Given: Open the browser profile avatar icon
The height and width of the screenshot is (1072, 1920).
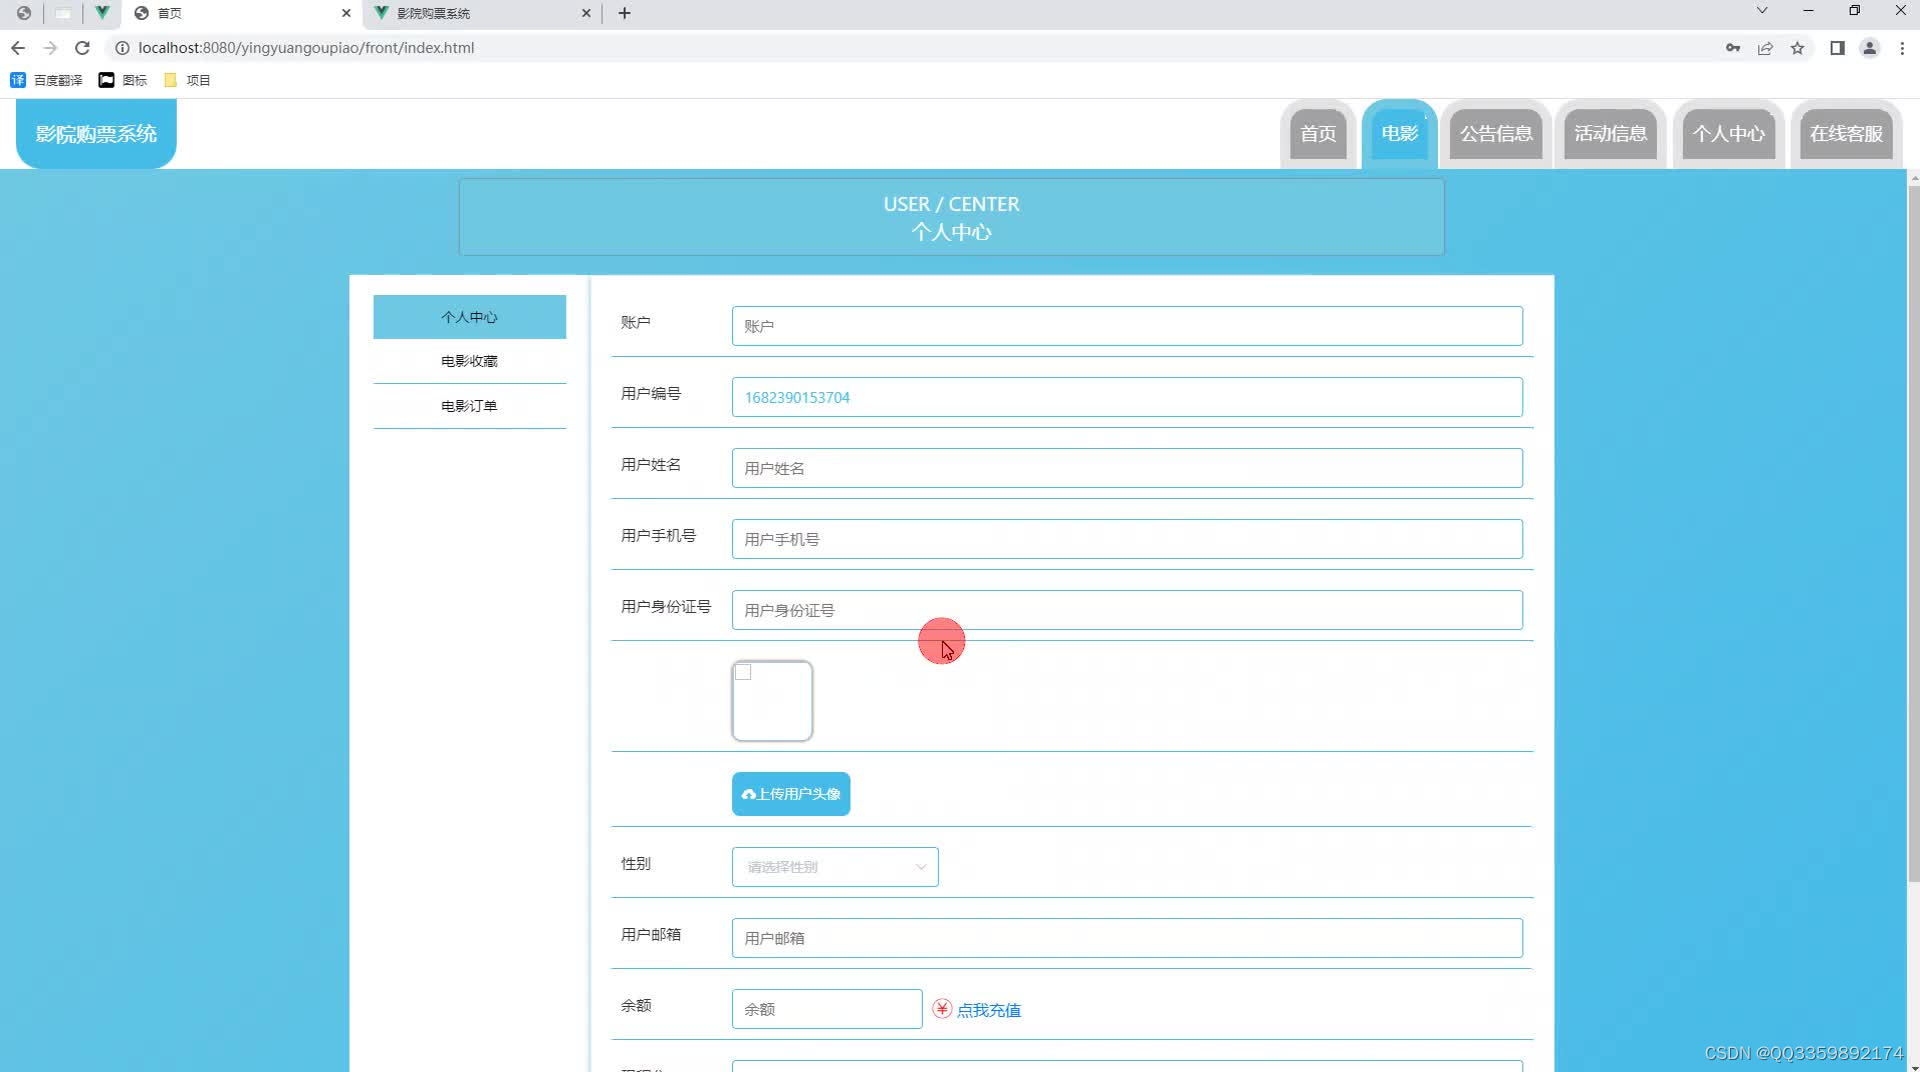Looking at the screenshot, I should [x=1869, y=48].
